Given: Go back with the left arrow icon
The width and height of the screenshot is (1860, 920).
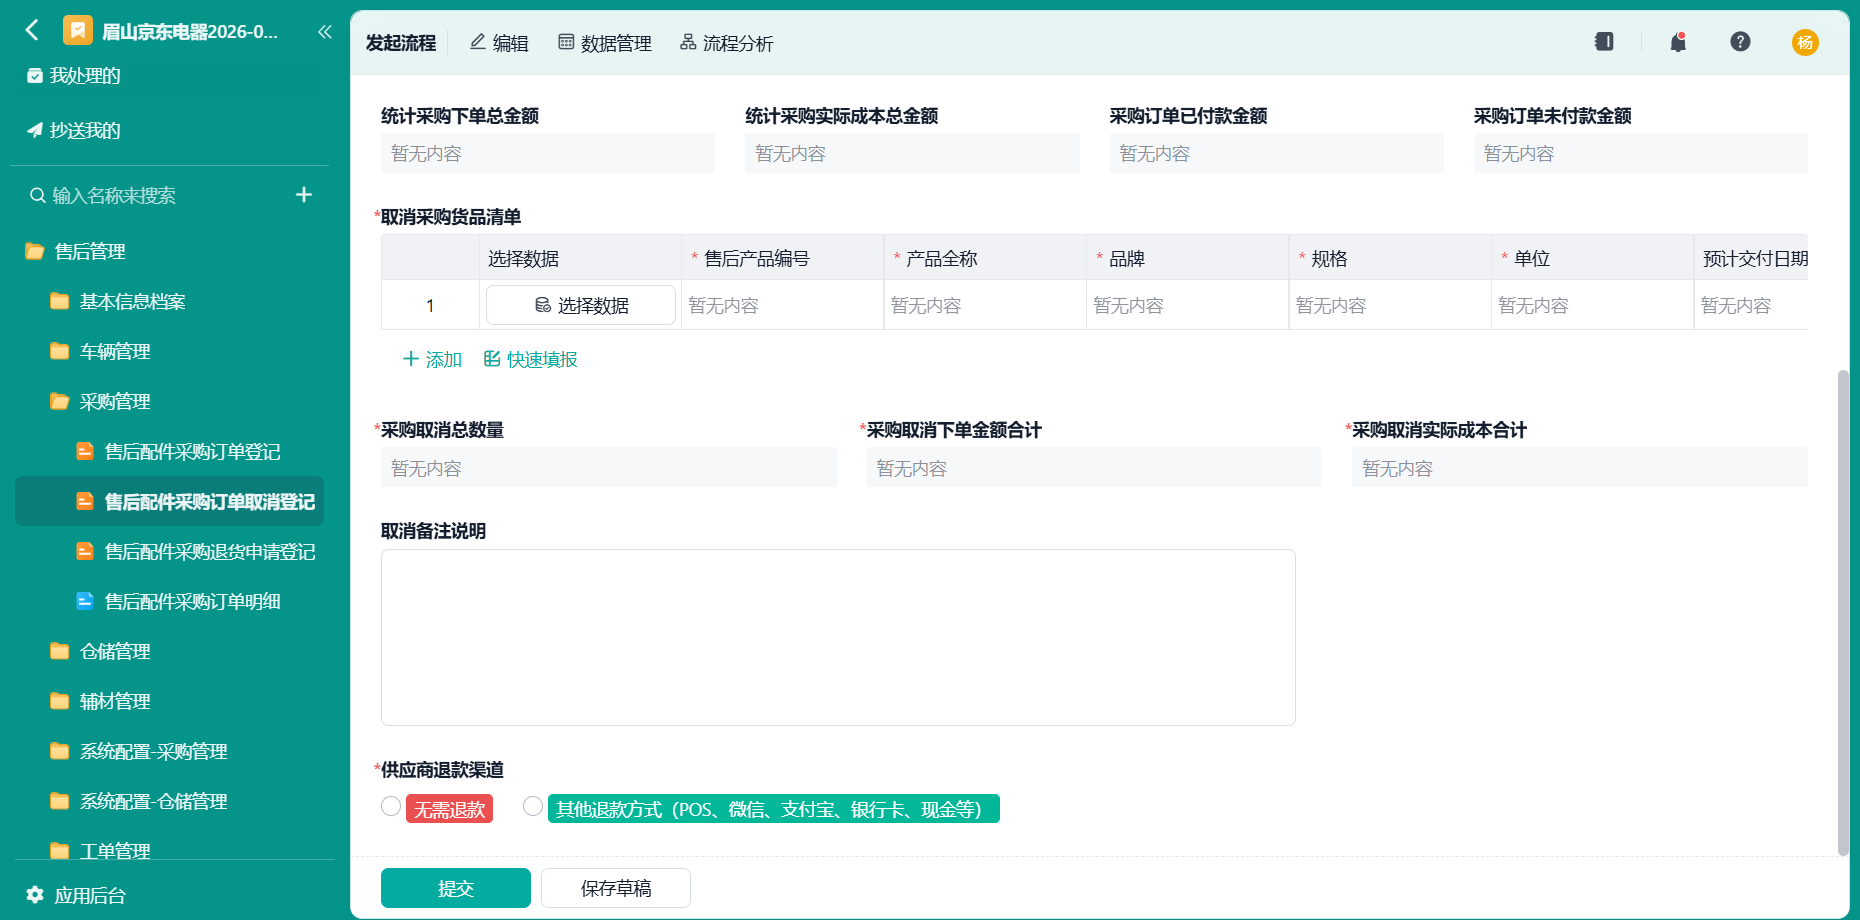Looking at the screenshot, I should tap(32, 30).
